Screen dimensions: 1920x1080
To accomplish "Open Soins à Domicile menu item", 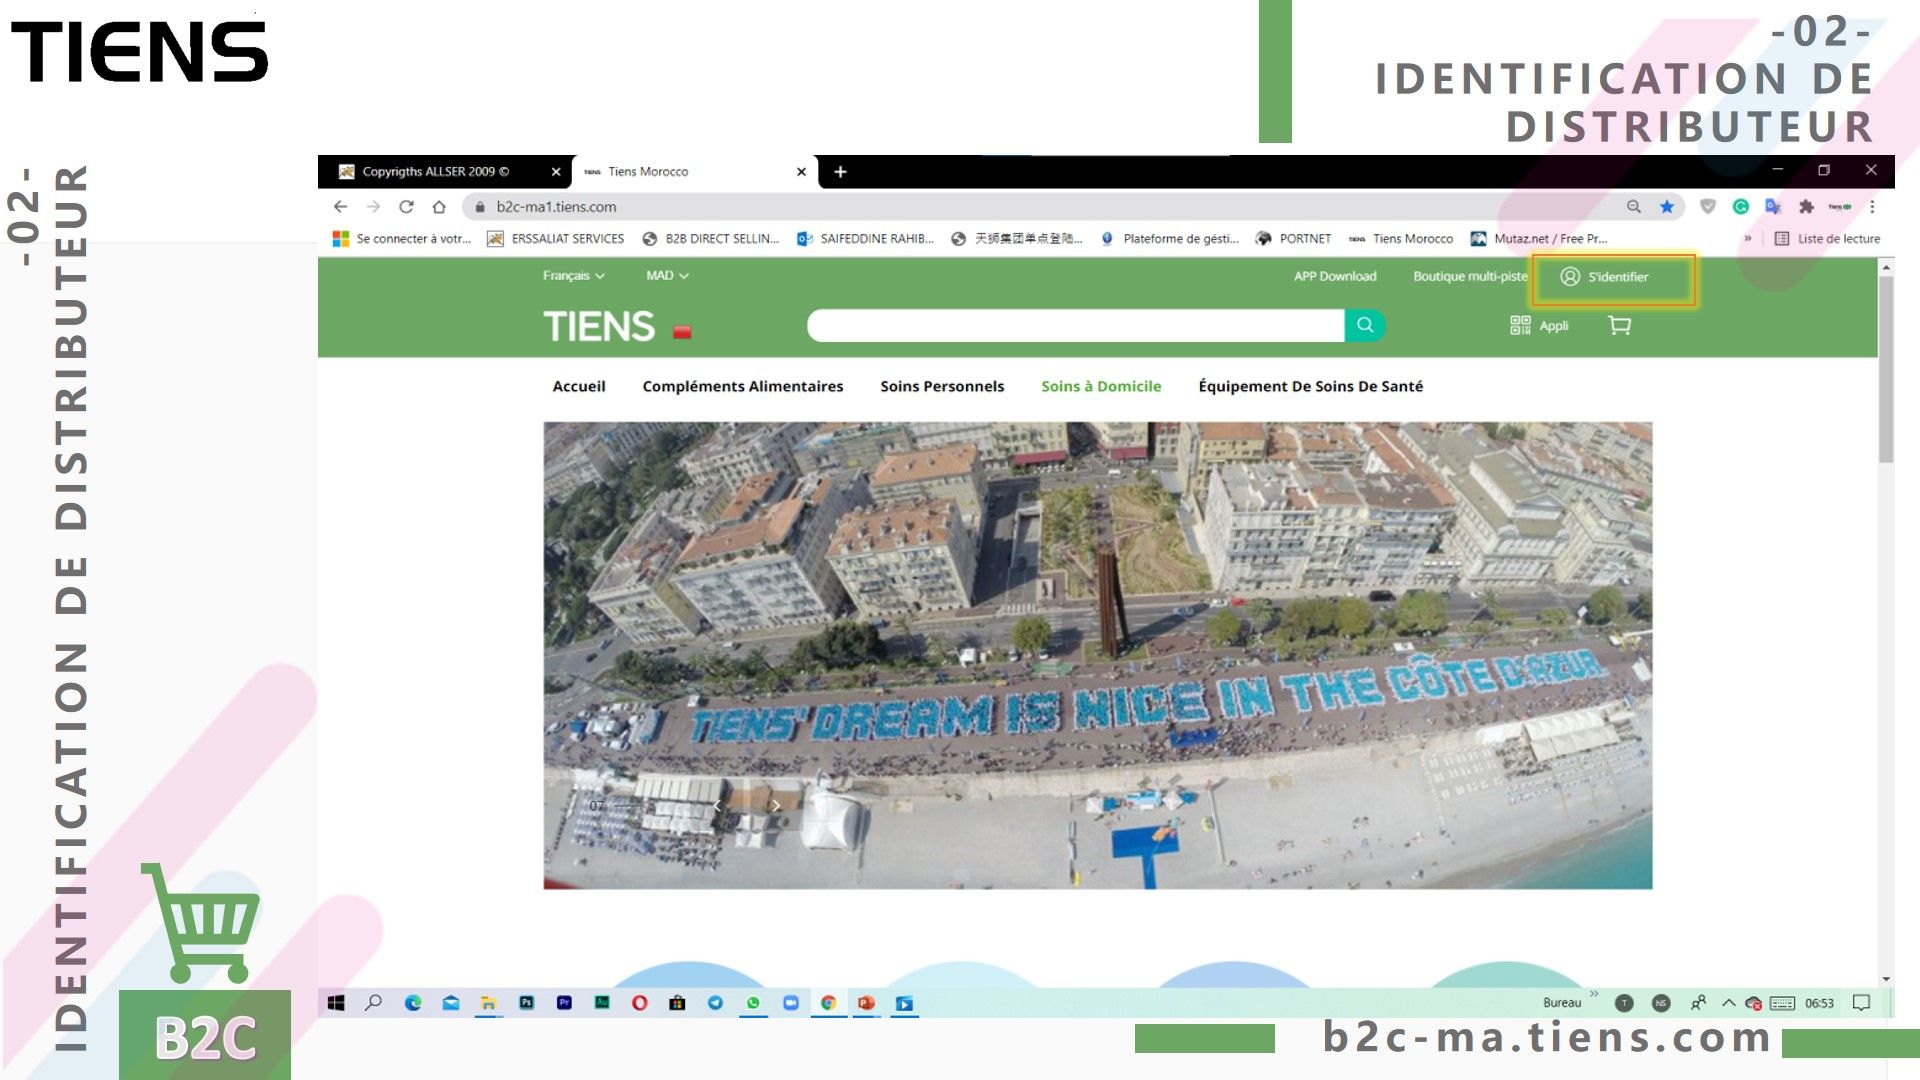I will 1100,387.
